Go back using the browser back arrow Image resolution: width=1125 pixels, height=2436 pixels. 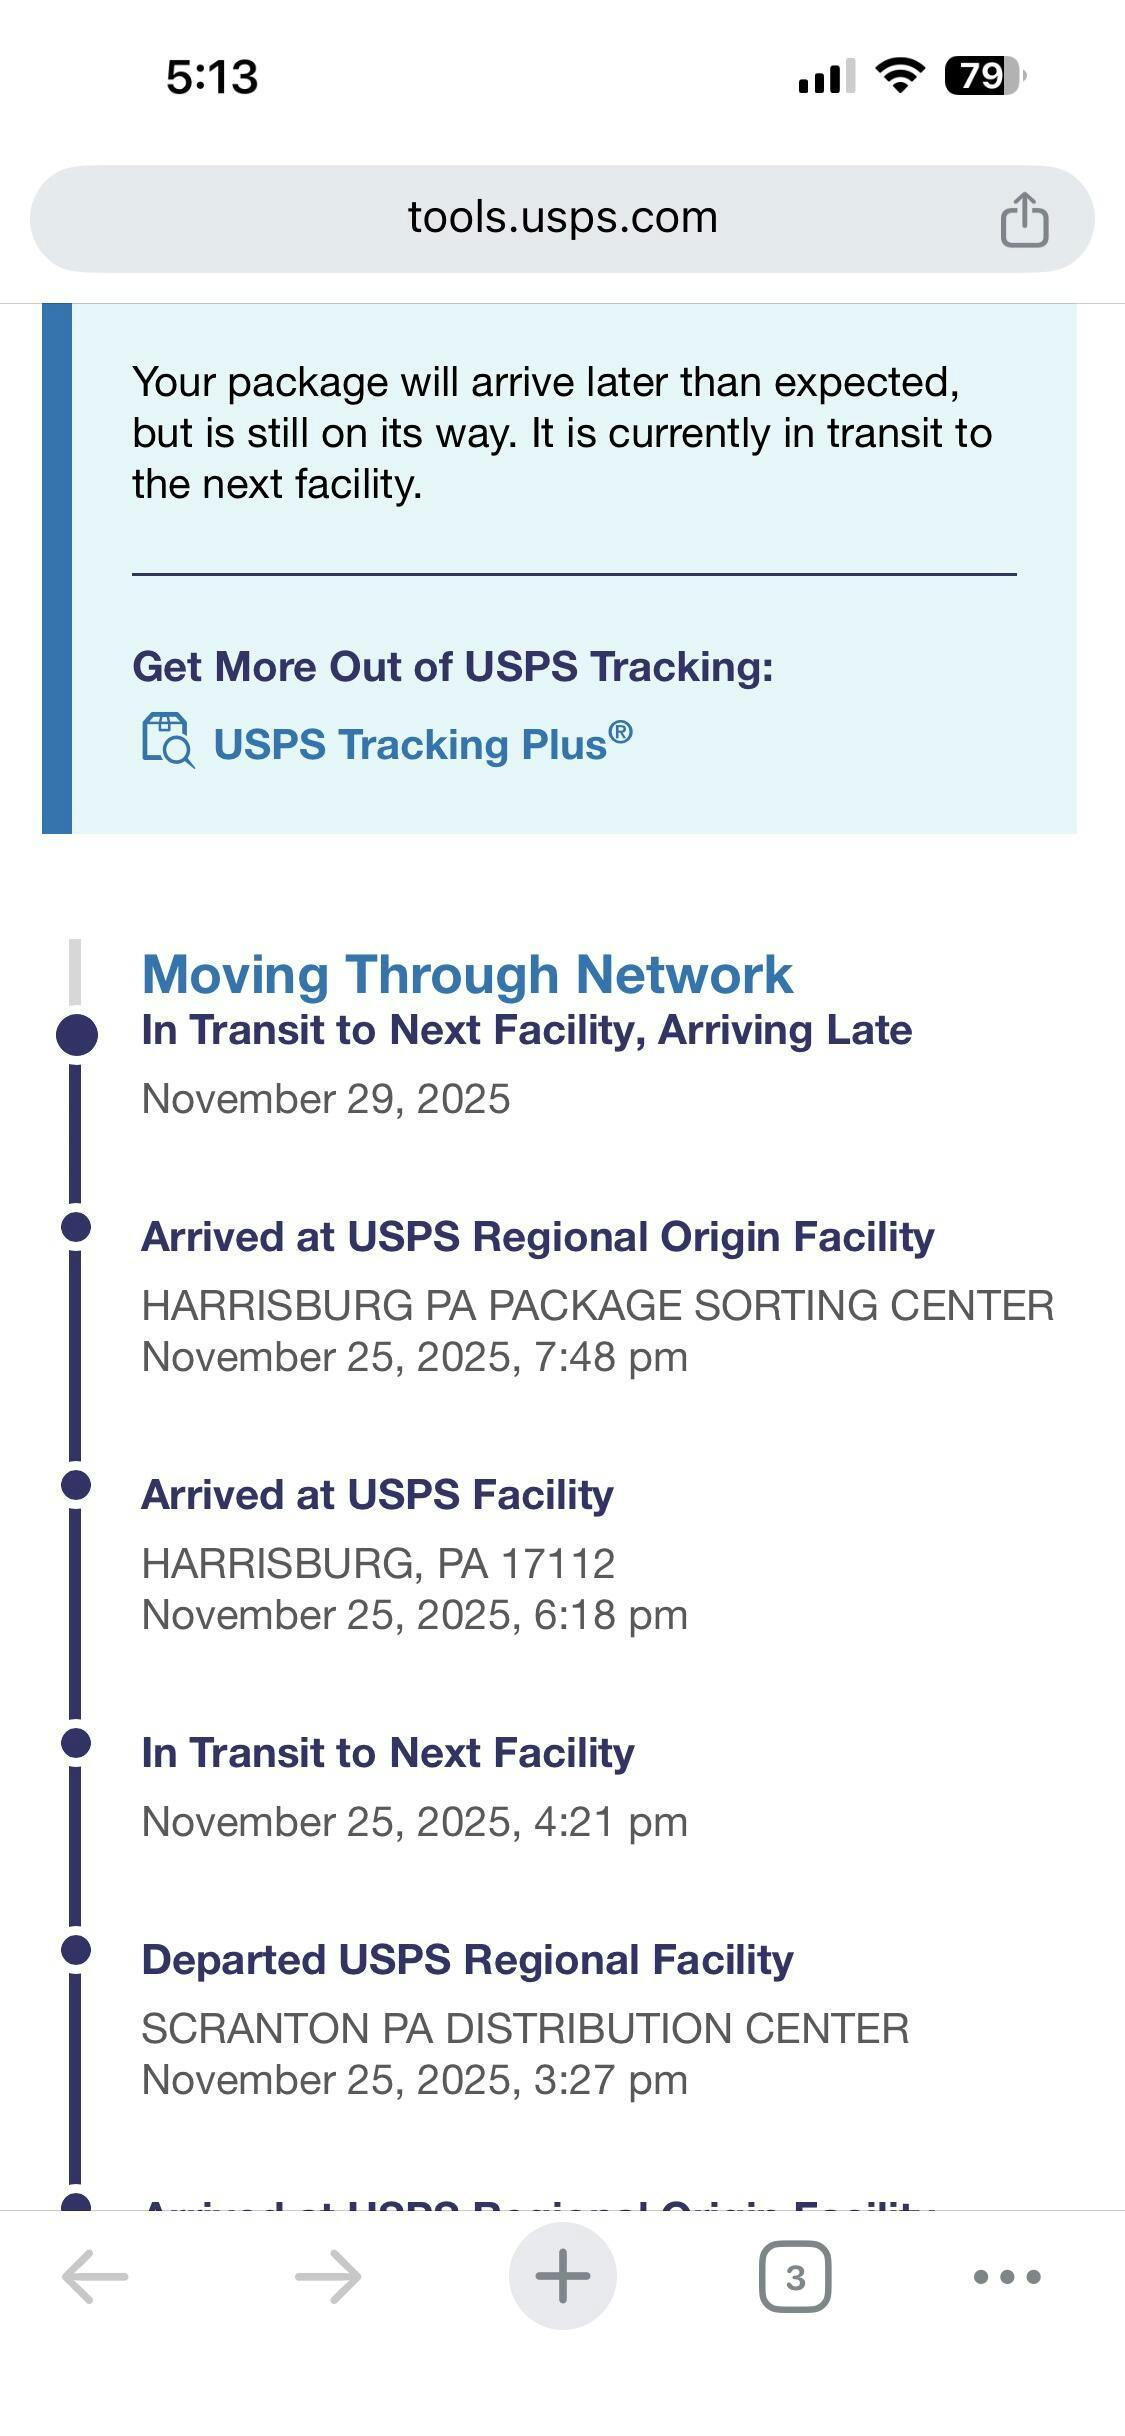[95, 2276]
